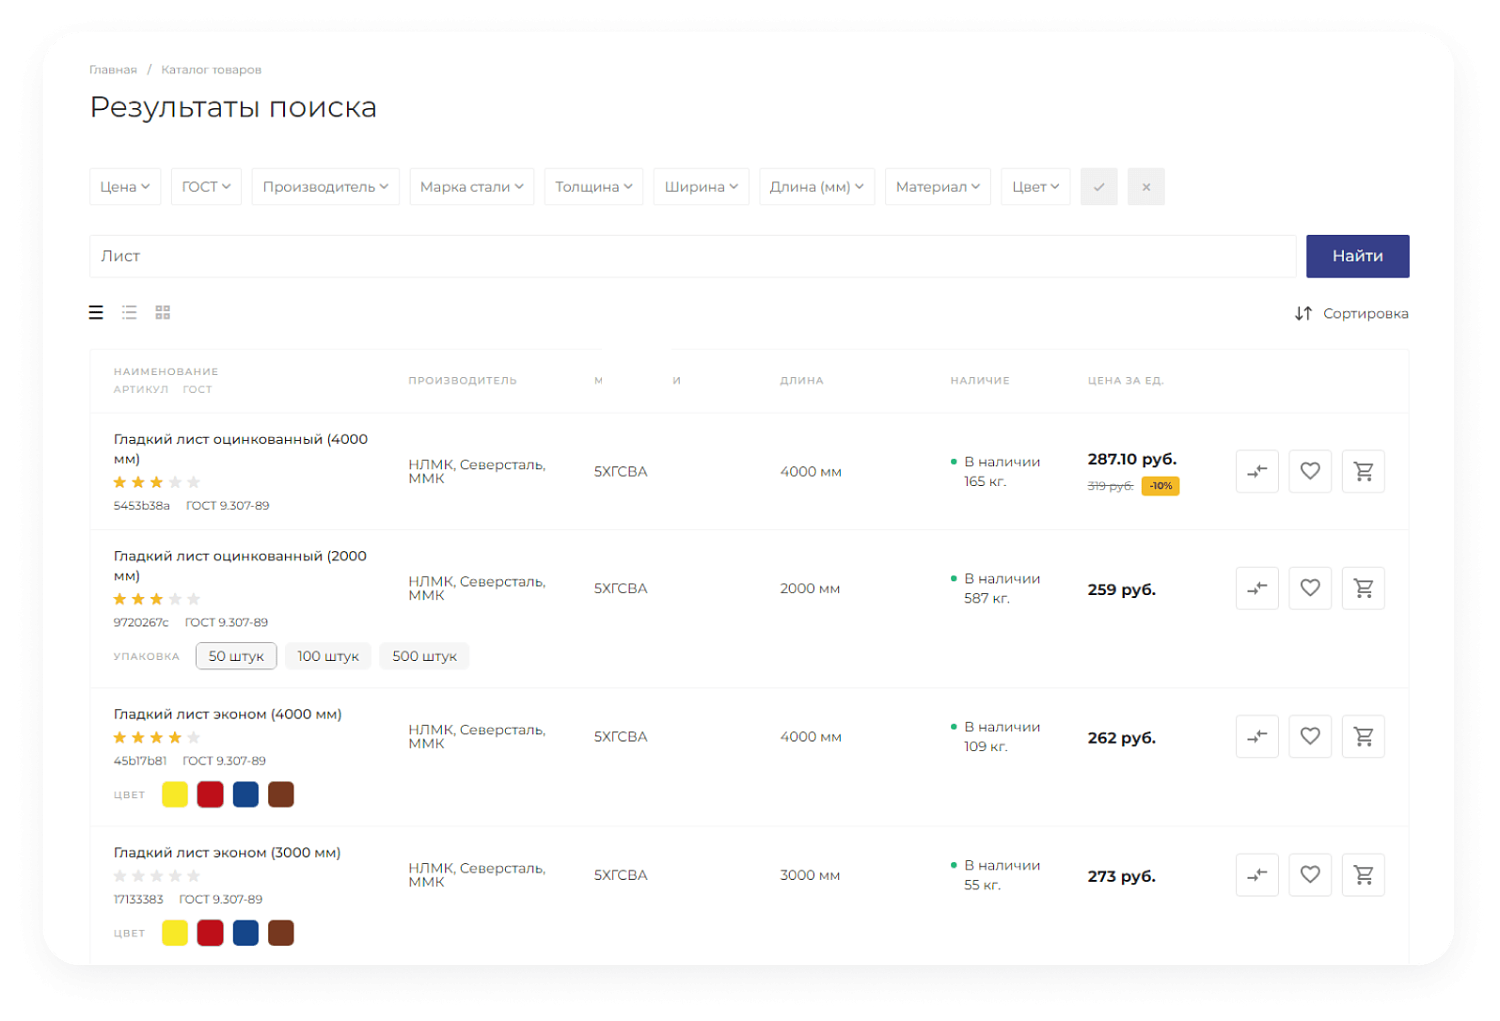Go to Главная breadcrumb
The width and height of the screenshot is (1500, 1021).
113,70
